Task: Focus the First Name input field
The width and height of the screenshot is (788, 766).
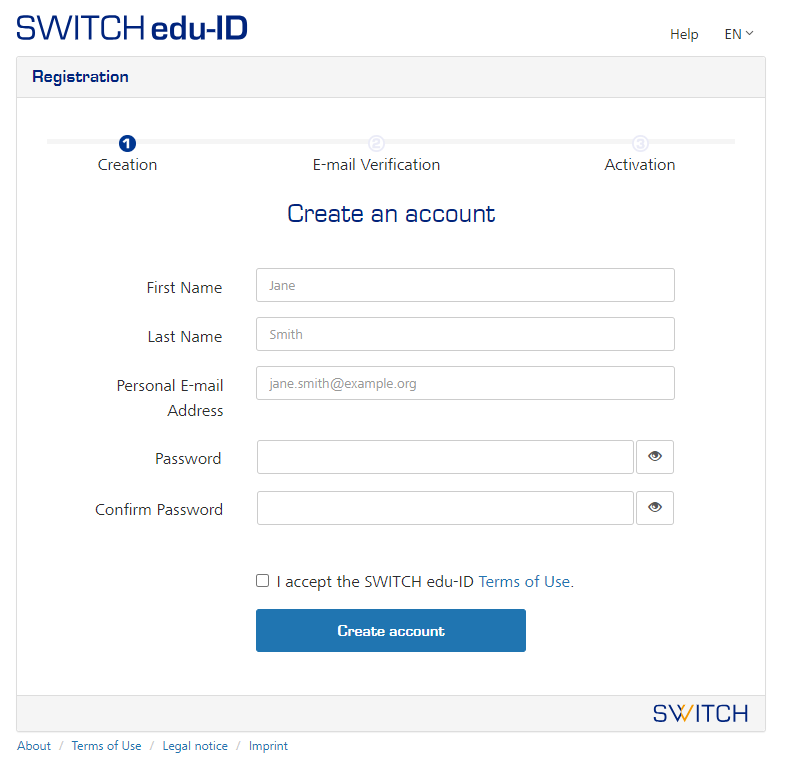Action: pyautogui.click(x=465, y=285)
